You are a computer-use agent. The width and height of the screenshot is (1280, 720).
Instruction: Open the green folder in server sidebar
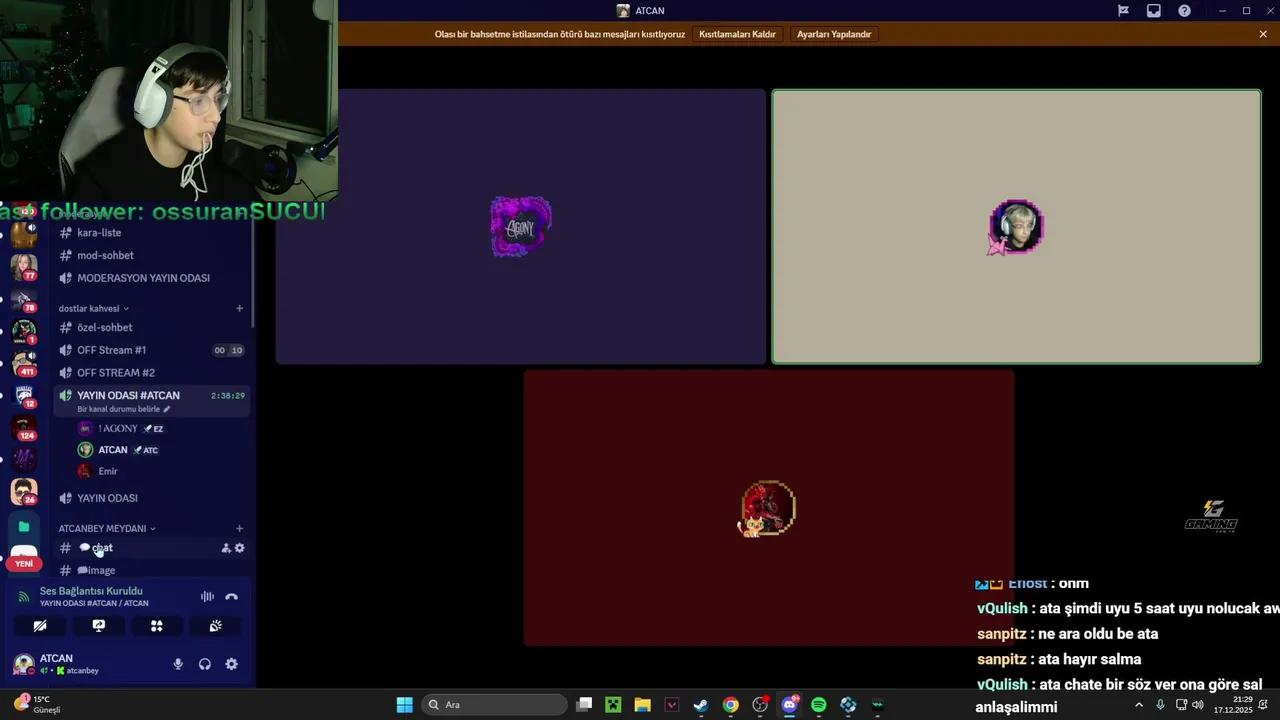(x=24, y=526)
